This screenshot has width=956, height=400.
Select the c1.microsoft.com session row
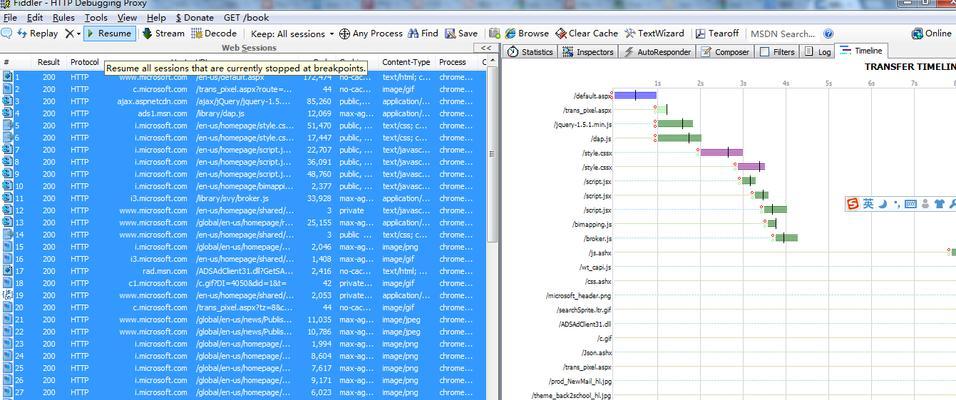coord(244,283)
